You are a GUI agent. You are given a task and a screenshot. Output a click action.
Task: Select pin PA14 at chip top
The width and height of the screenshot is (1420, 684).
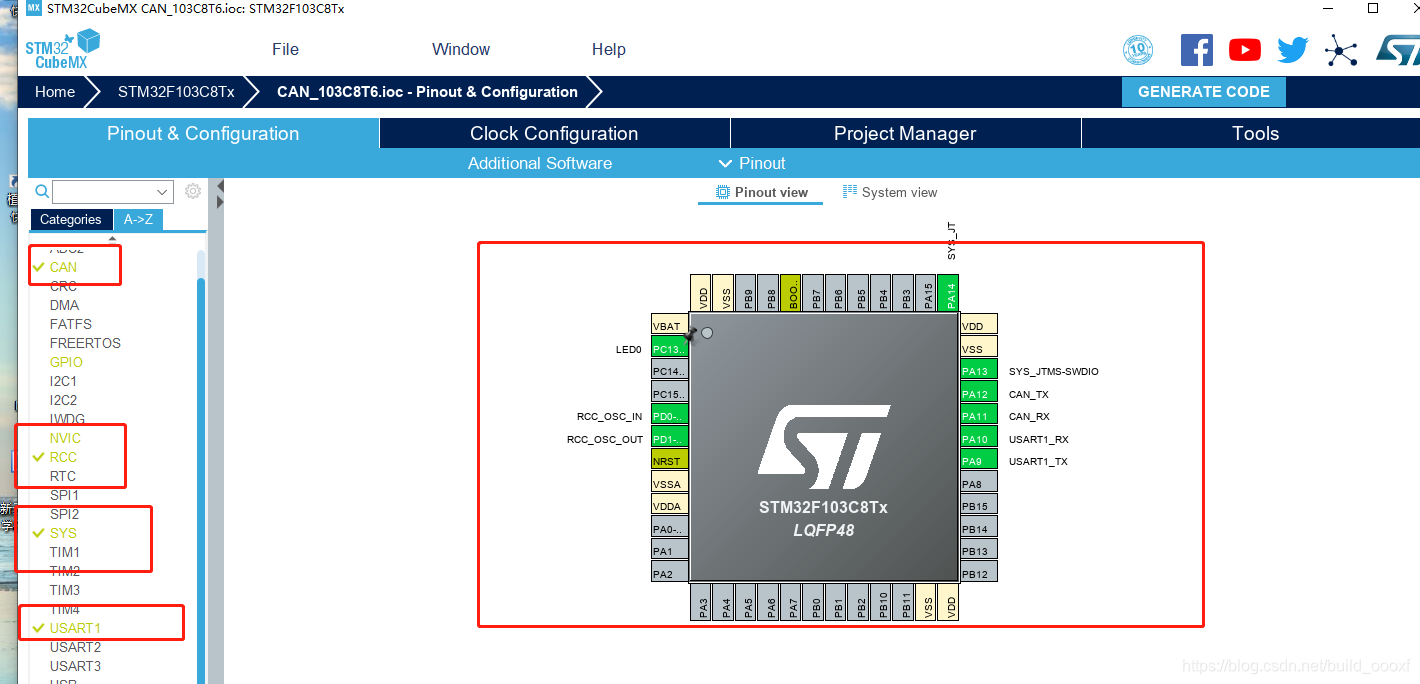(x=949, y=293)
